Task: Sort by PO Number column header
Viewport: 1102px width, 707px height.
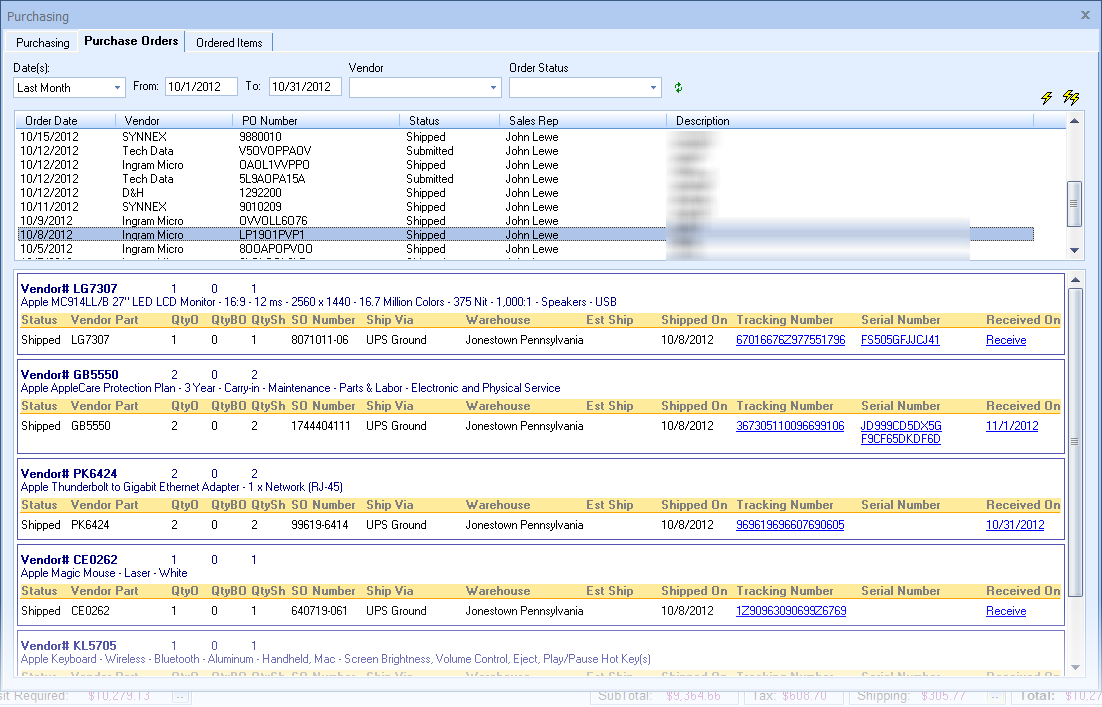Action: [x=270, y=121]
